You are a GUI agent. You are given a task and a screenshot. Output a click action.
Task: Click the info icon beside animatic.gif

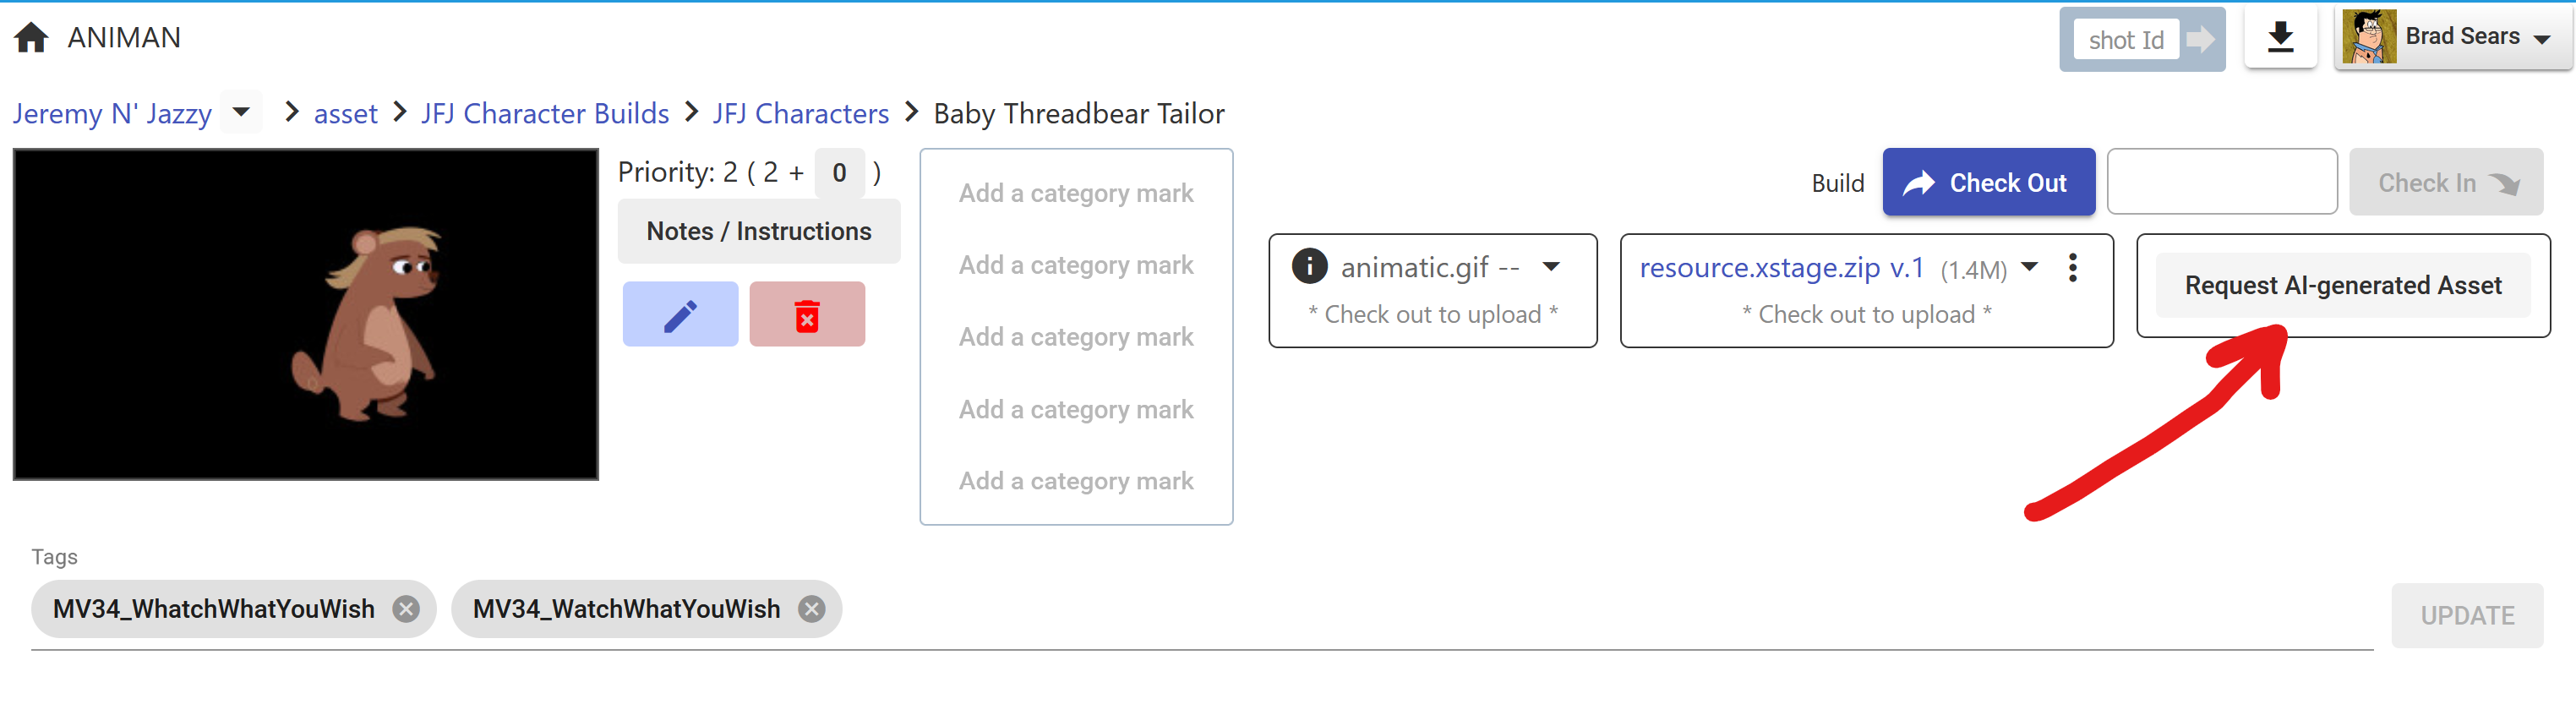[1309, 267]
